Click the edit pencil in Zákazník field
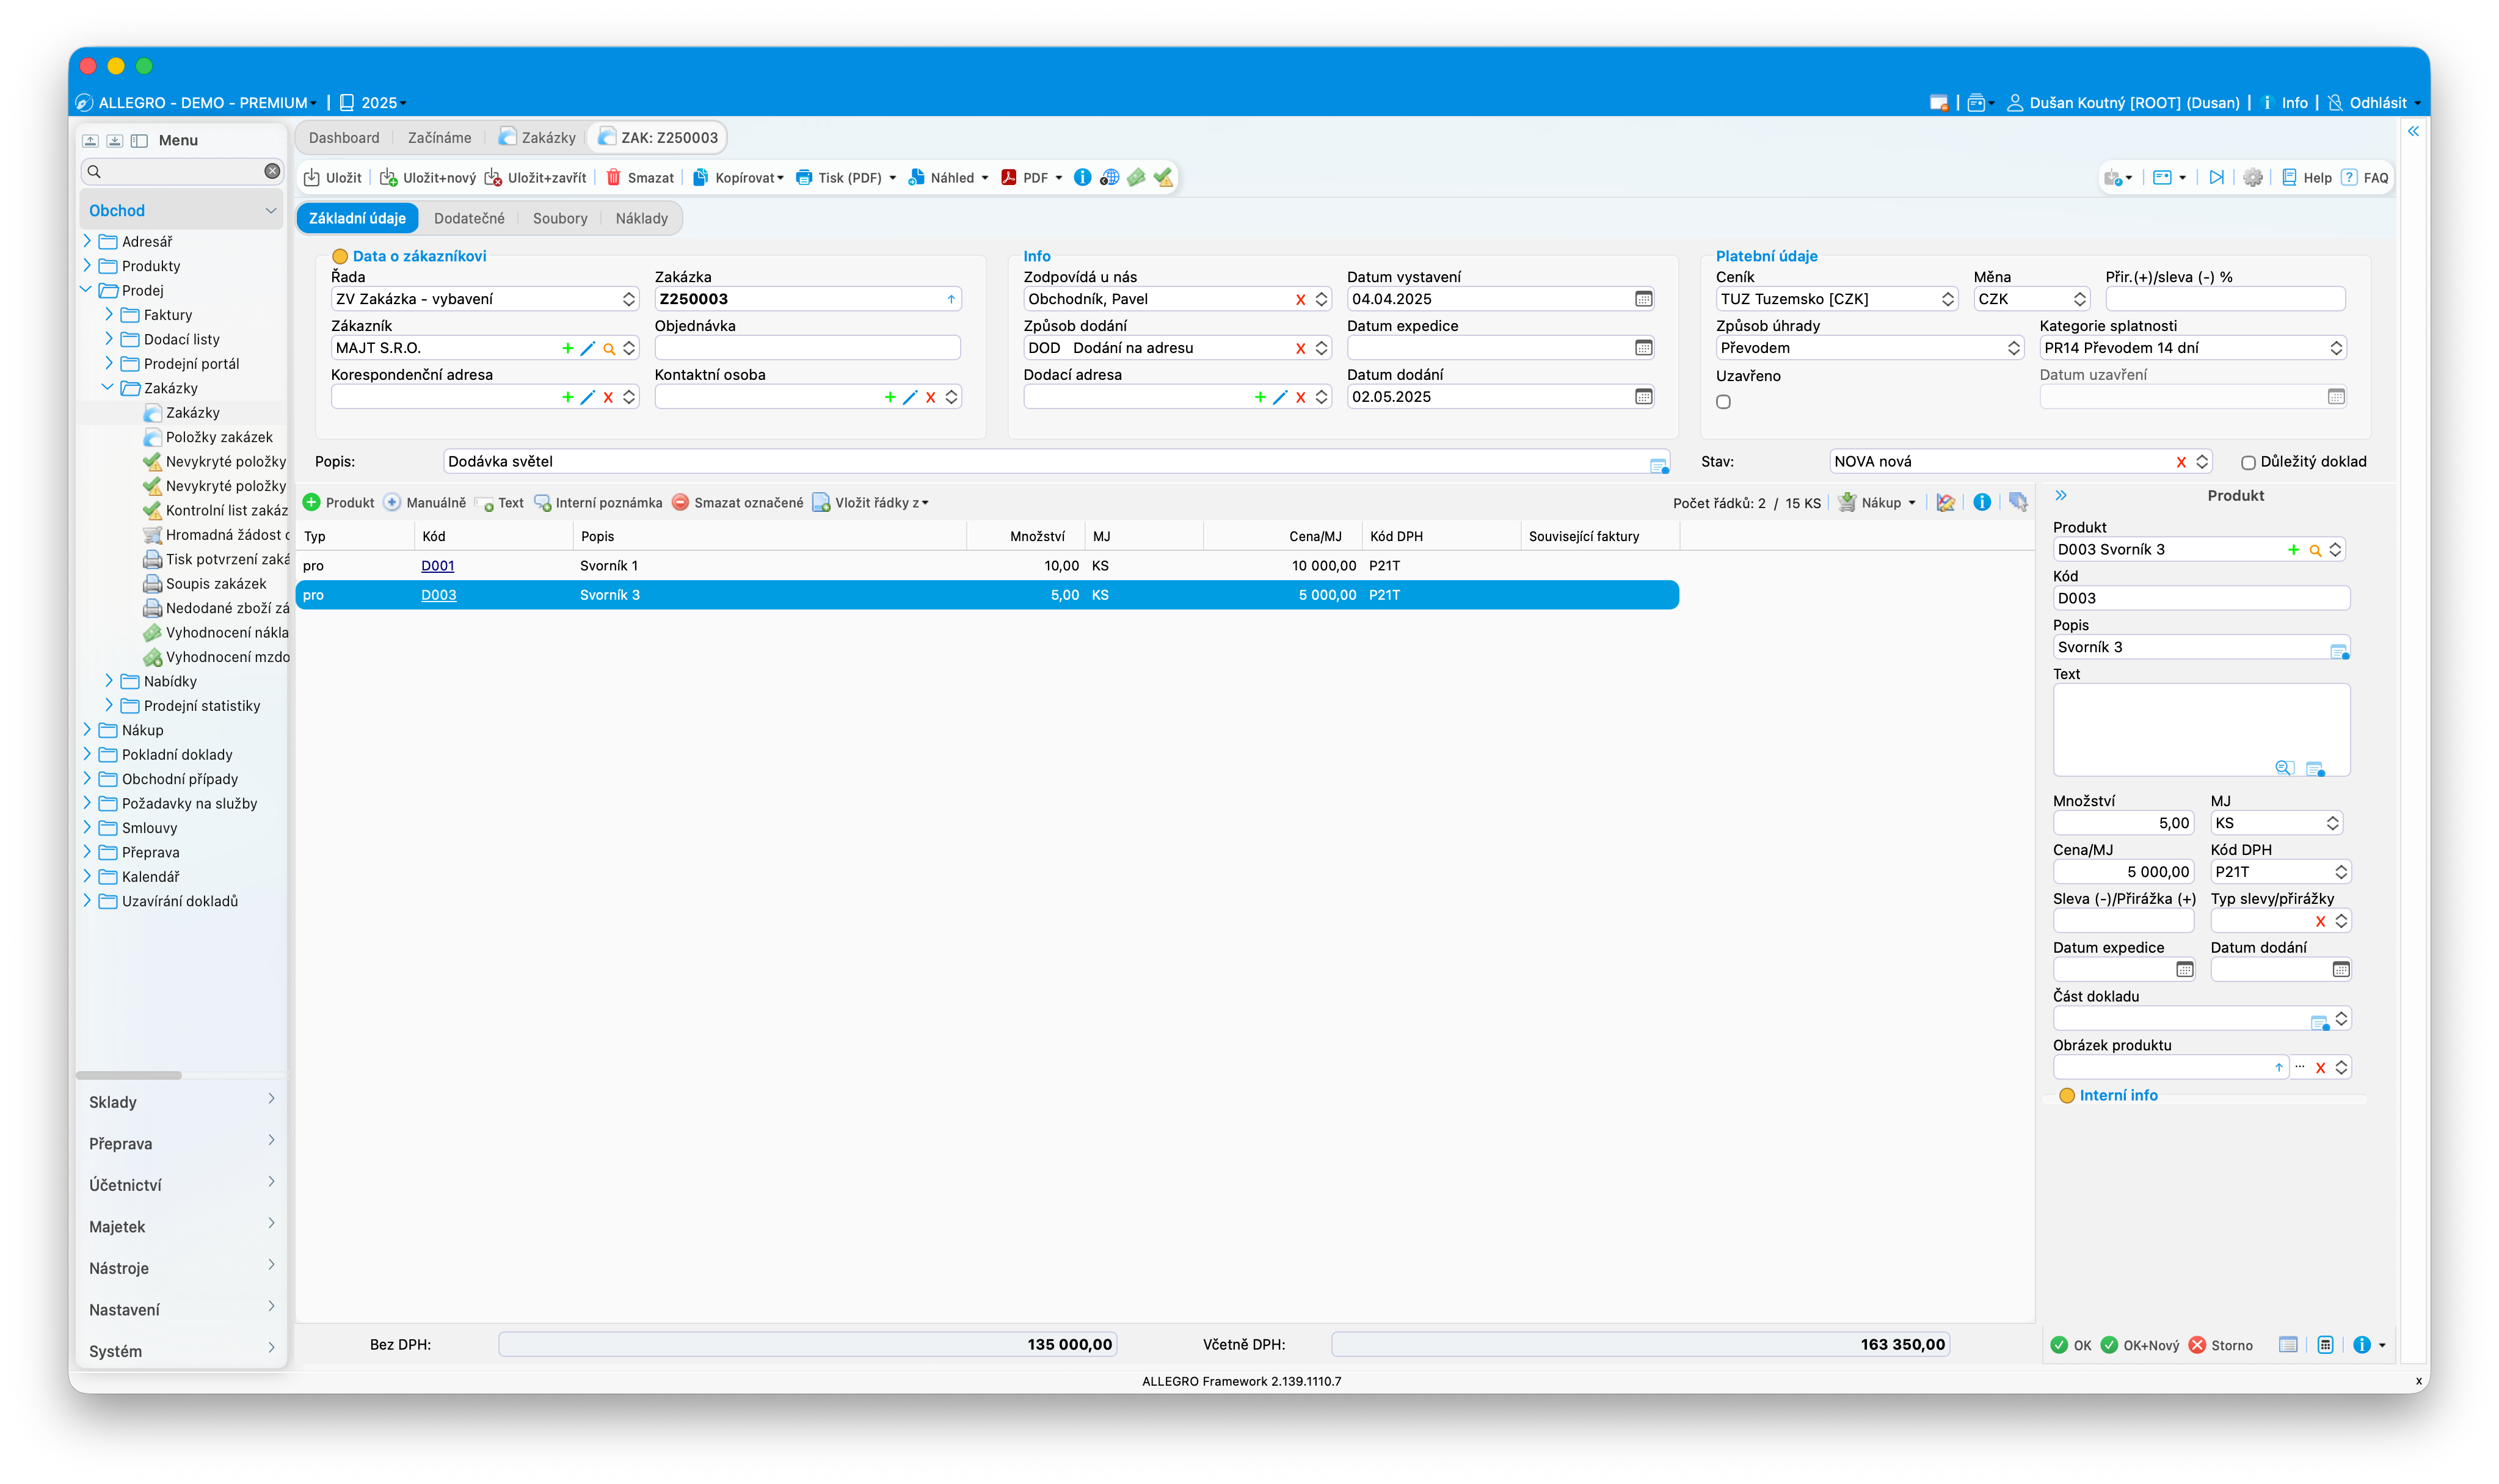The height and width of the screenshot is (1484, 2499). pos(588,348)
